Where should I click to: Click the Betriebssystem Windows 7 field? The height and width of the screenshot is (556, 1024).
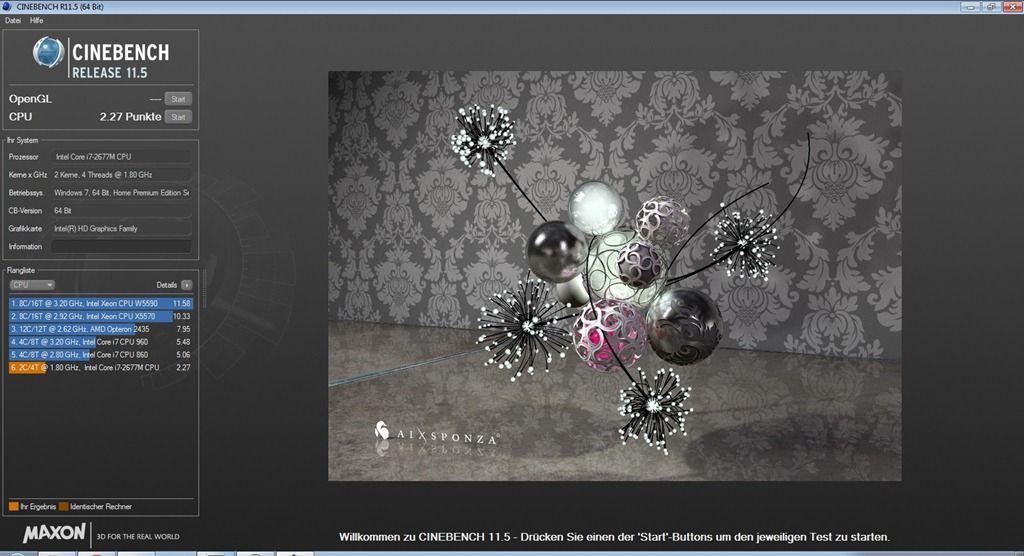121,193
